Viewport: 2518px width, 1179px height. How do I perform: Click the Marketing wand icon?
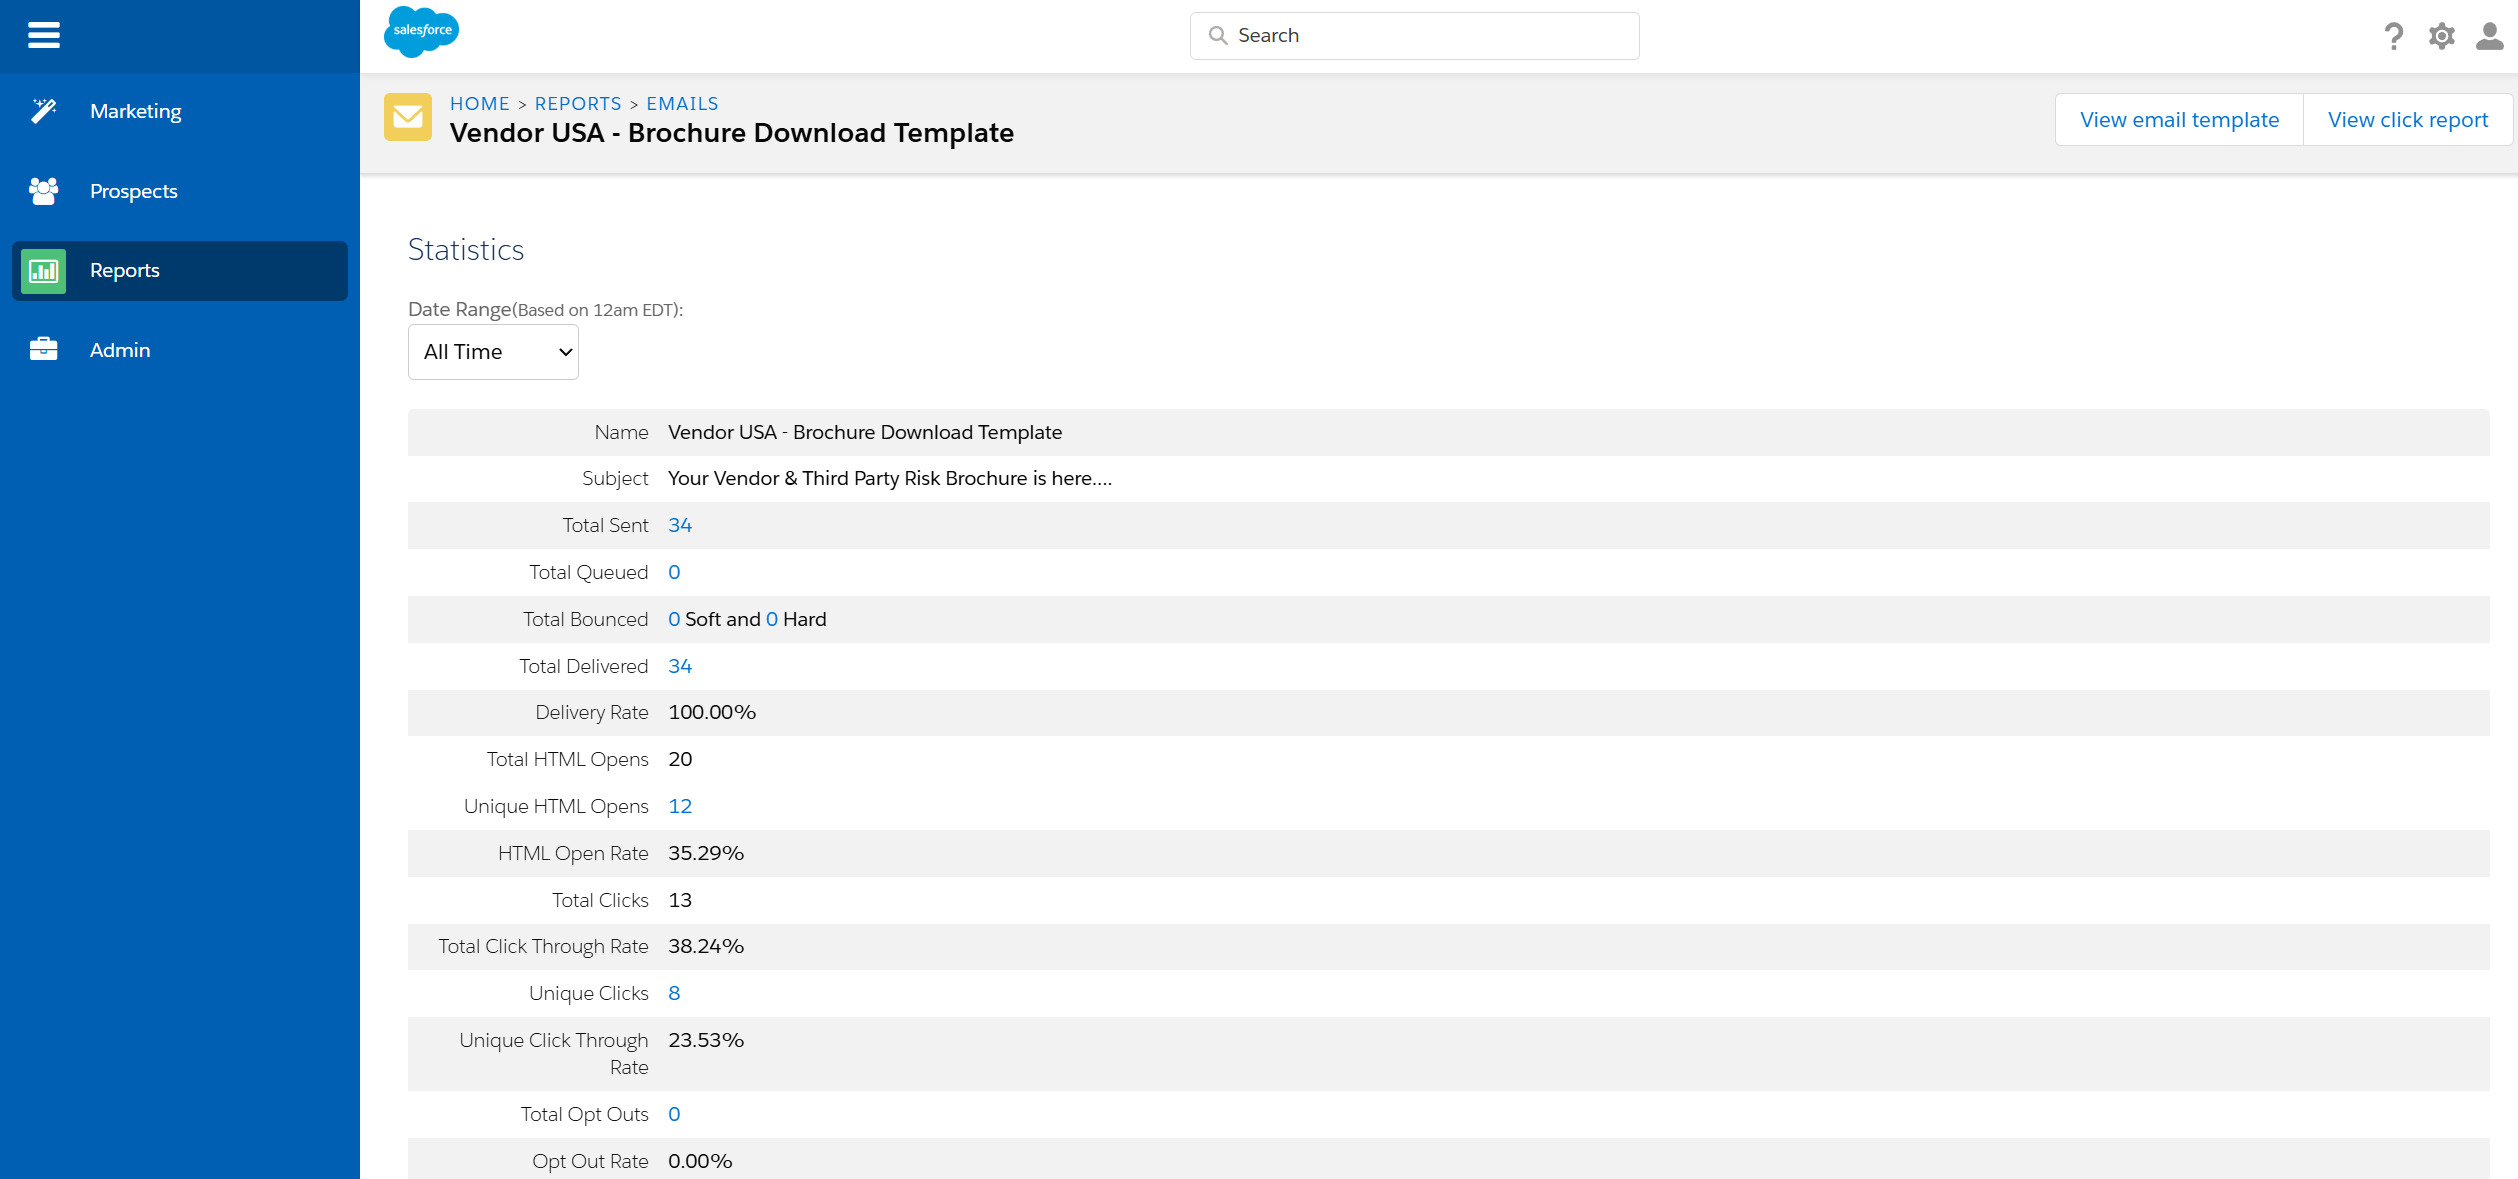pos(43,111)
